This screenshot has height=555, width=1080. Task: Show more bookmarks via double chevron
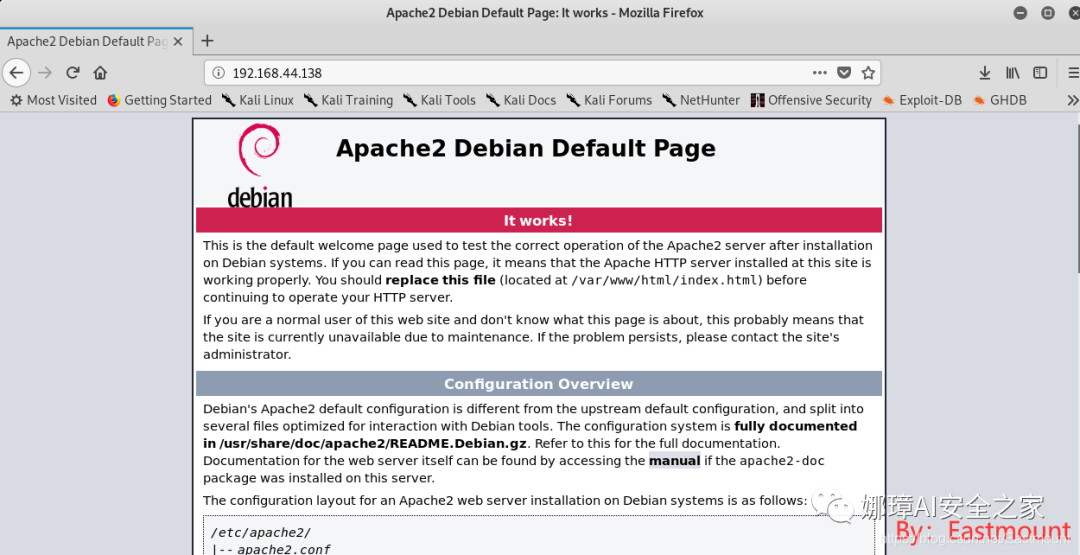[x=1072, y=101]
